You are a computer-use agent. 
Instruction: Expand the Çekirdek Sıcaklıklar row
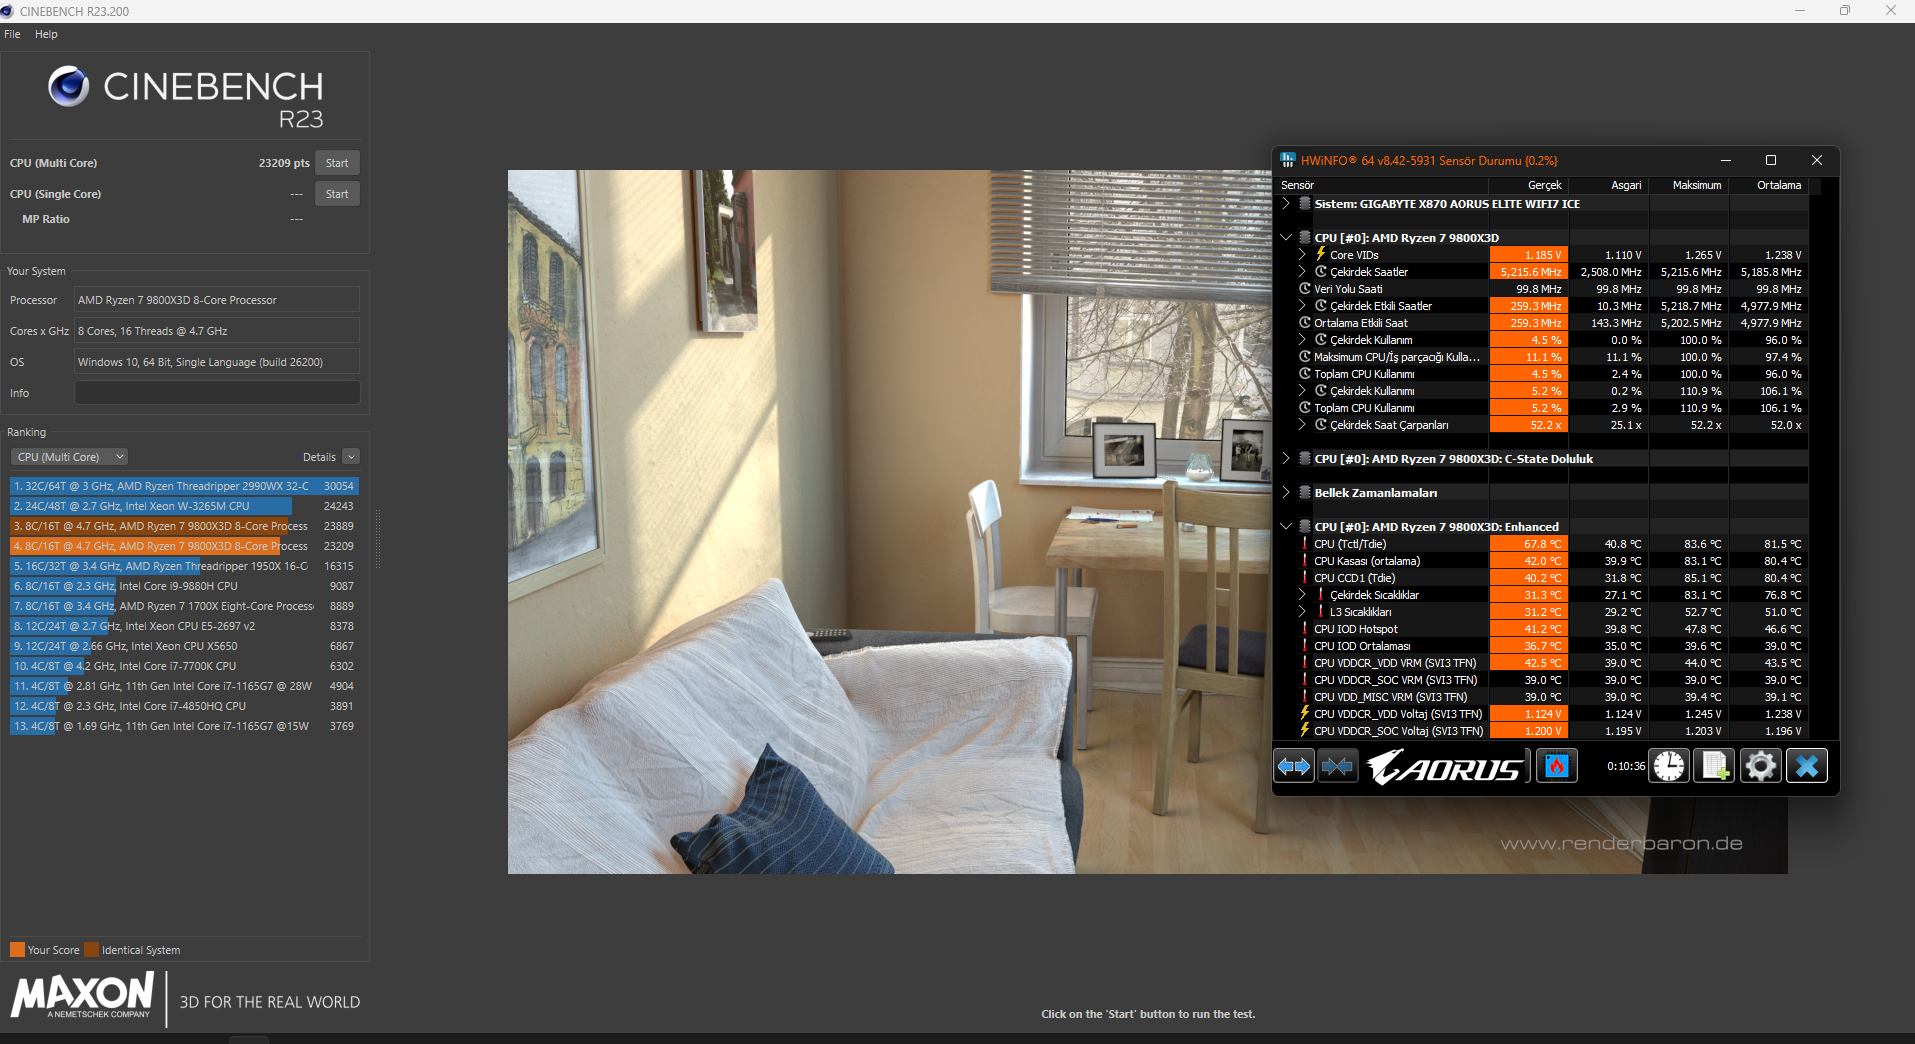[1302, 595]
